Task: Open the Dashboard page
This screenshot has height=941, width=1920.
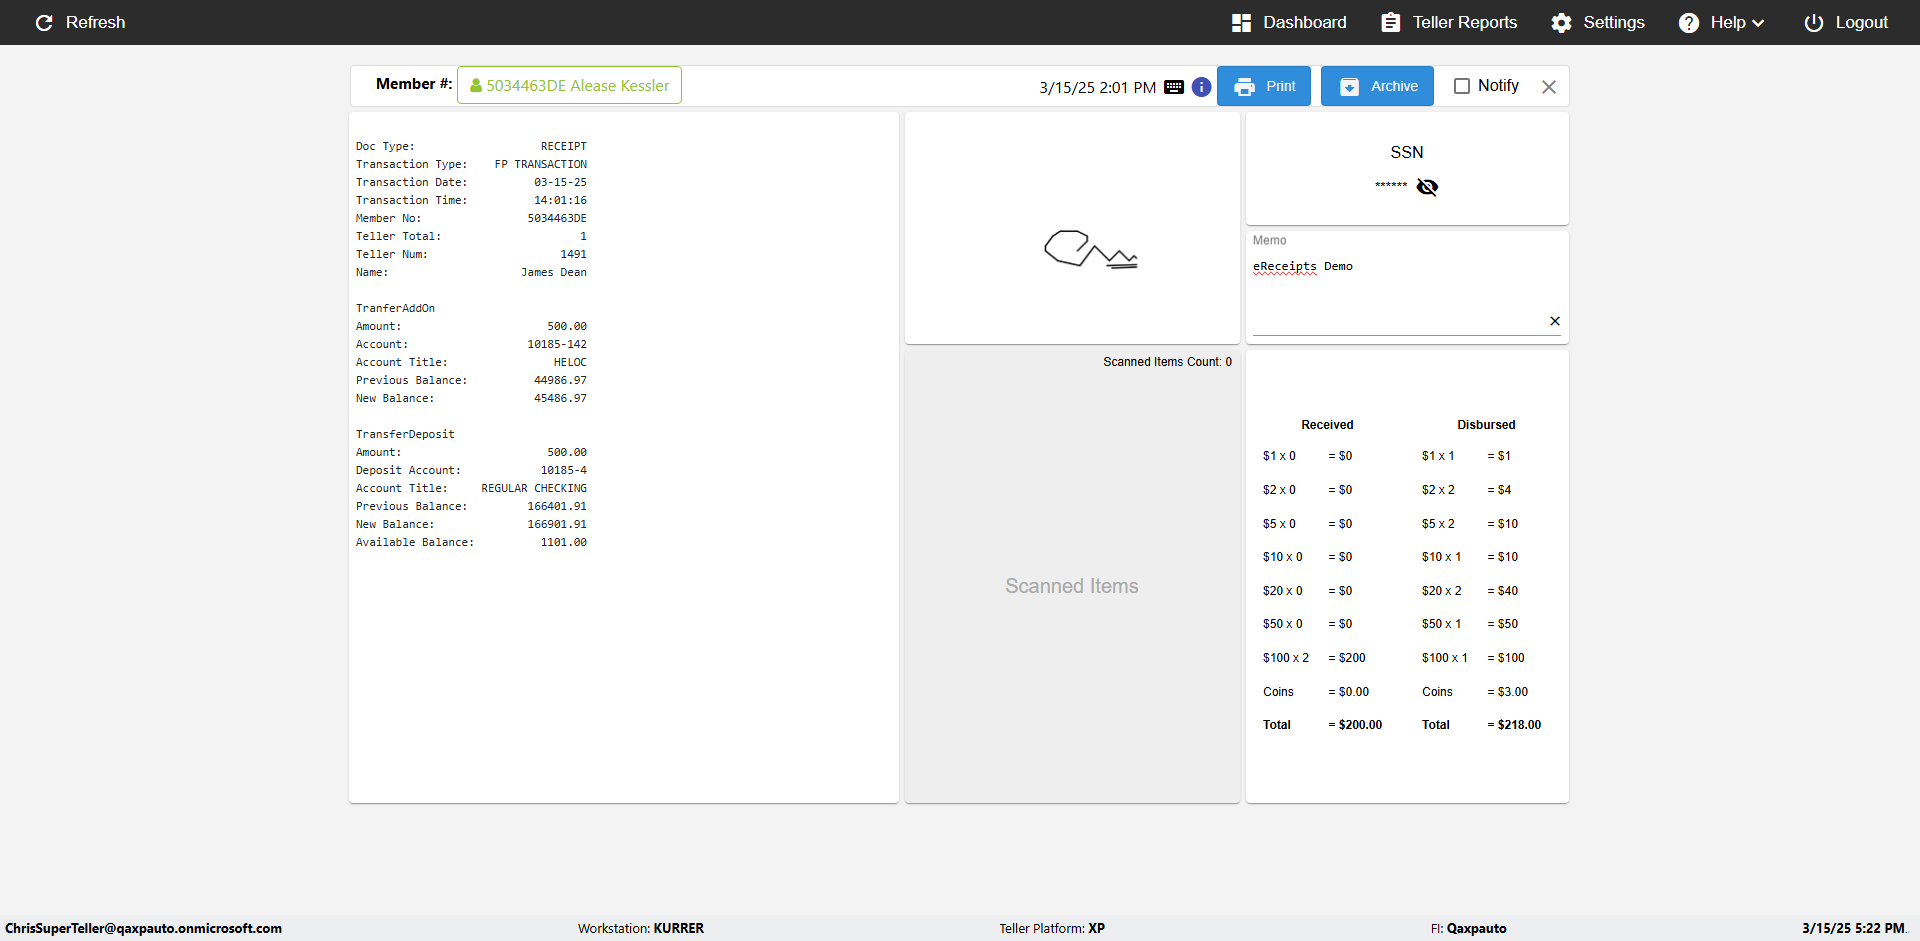Action: (x=1289, y=22)
